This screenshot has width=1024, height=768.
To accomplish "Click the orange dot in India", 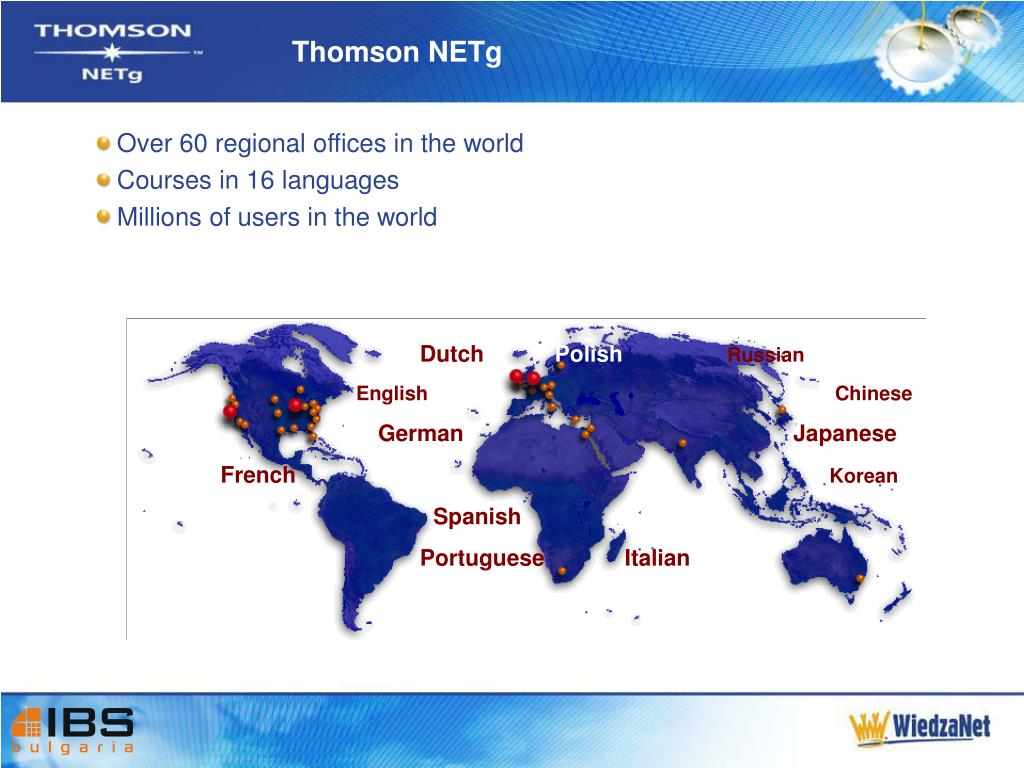I will [682, 443].
